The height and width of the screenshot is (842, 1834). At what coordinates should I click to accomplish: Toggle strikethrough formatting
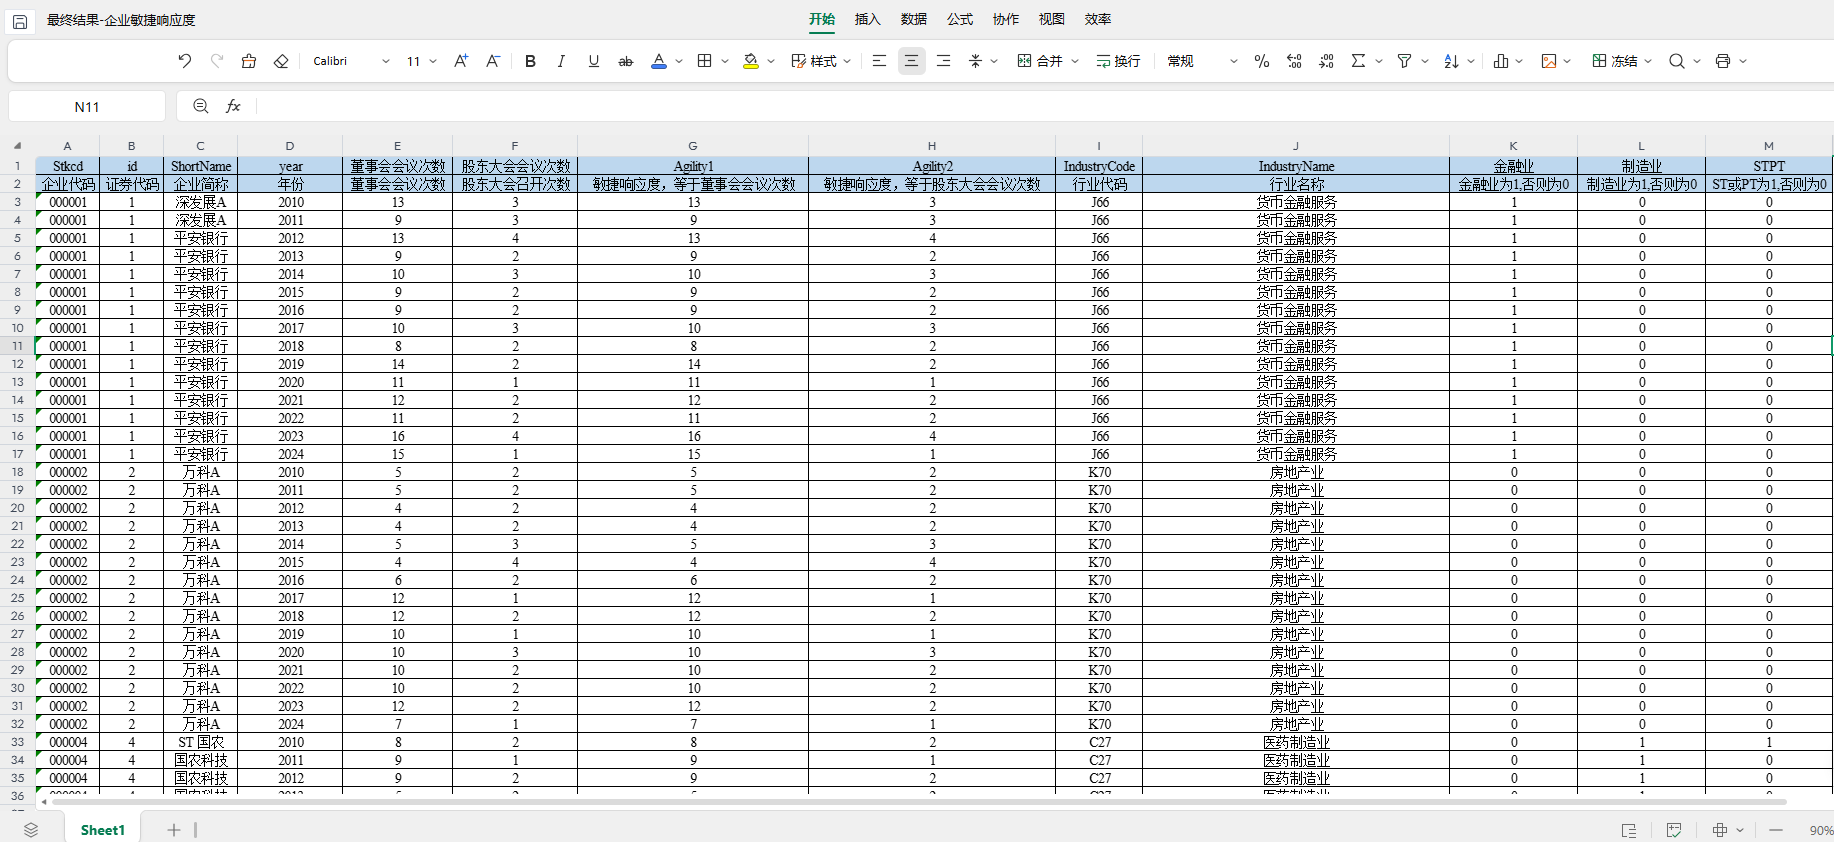[626, 61]
